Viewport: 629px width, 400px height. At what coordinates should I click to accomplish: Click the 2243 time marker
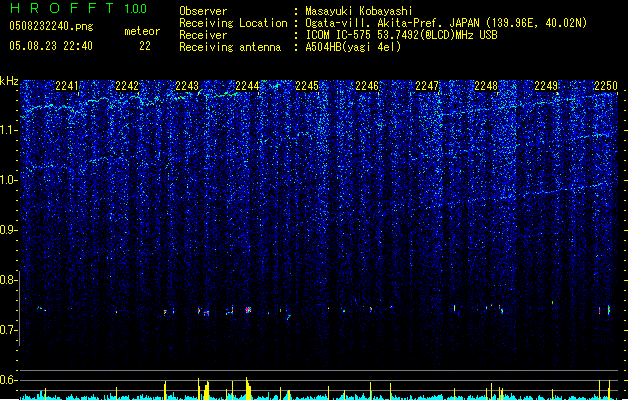click(x=187, y=86)
